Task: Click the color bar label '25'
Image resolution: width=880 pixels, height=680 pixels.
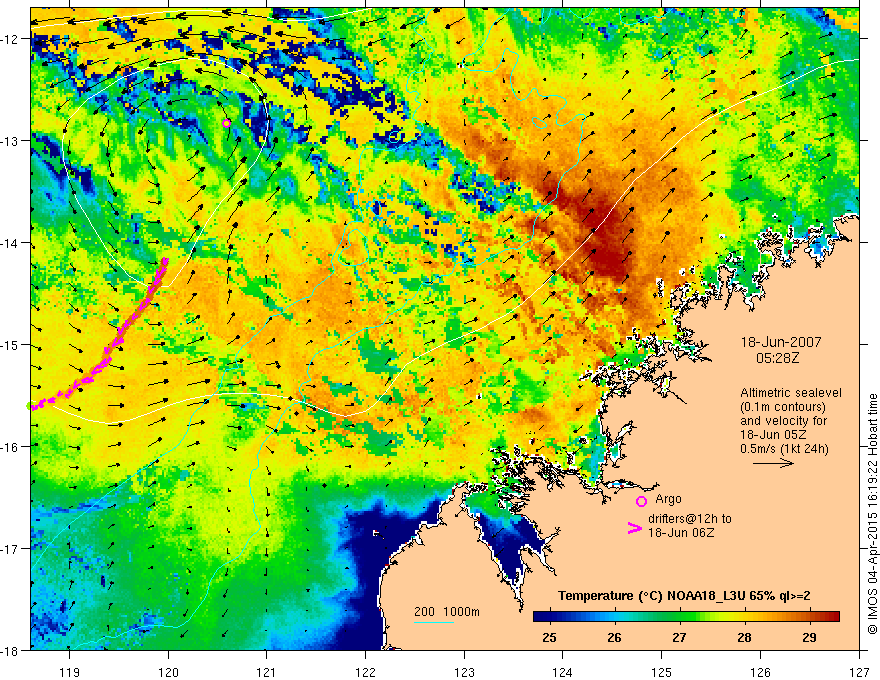Action: (x=549, y=637)
